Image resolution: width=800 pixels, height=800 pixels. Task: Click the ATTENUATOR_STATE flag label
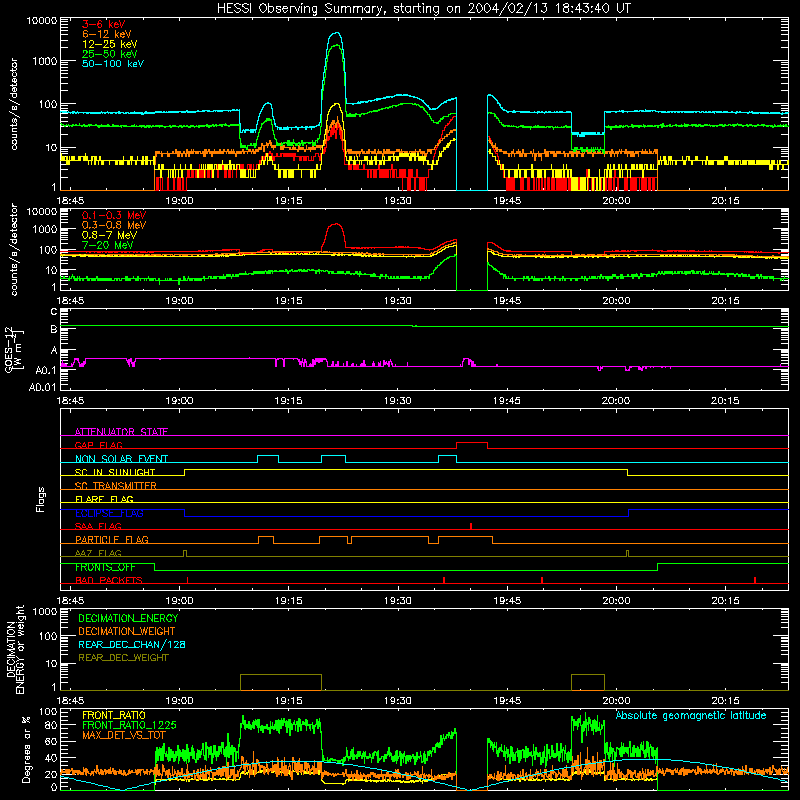point(121,432)
